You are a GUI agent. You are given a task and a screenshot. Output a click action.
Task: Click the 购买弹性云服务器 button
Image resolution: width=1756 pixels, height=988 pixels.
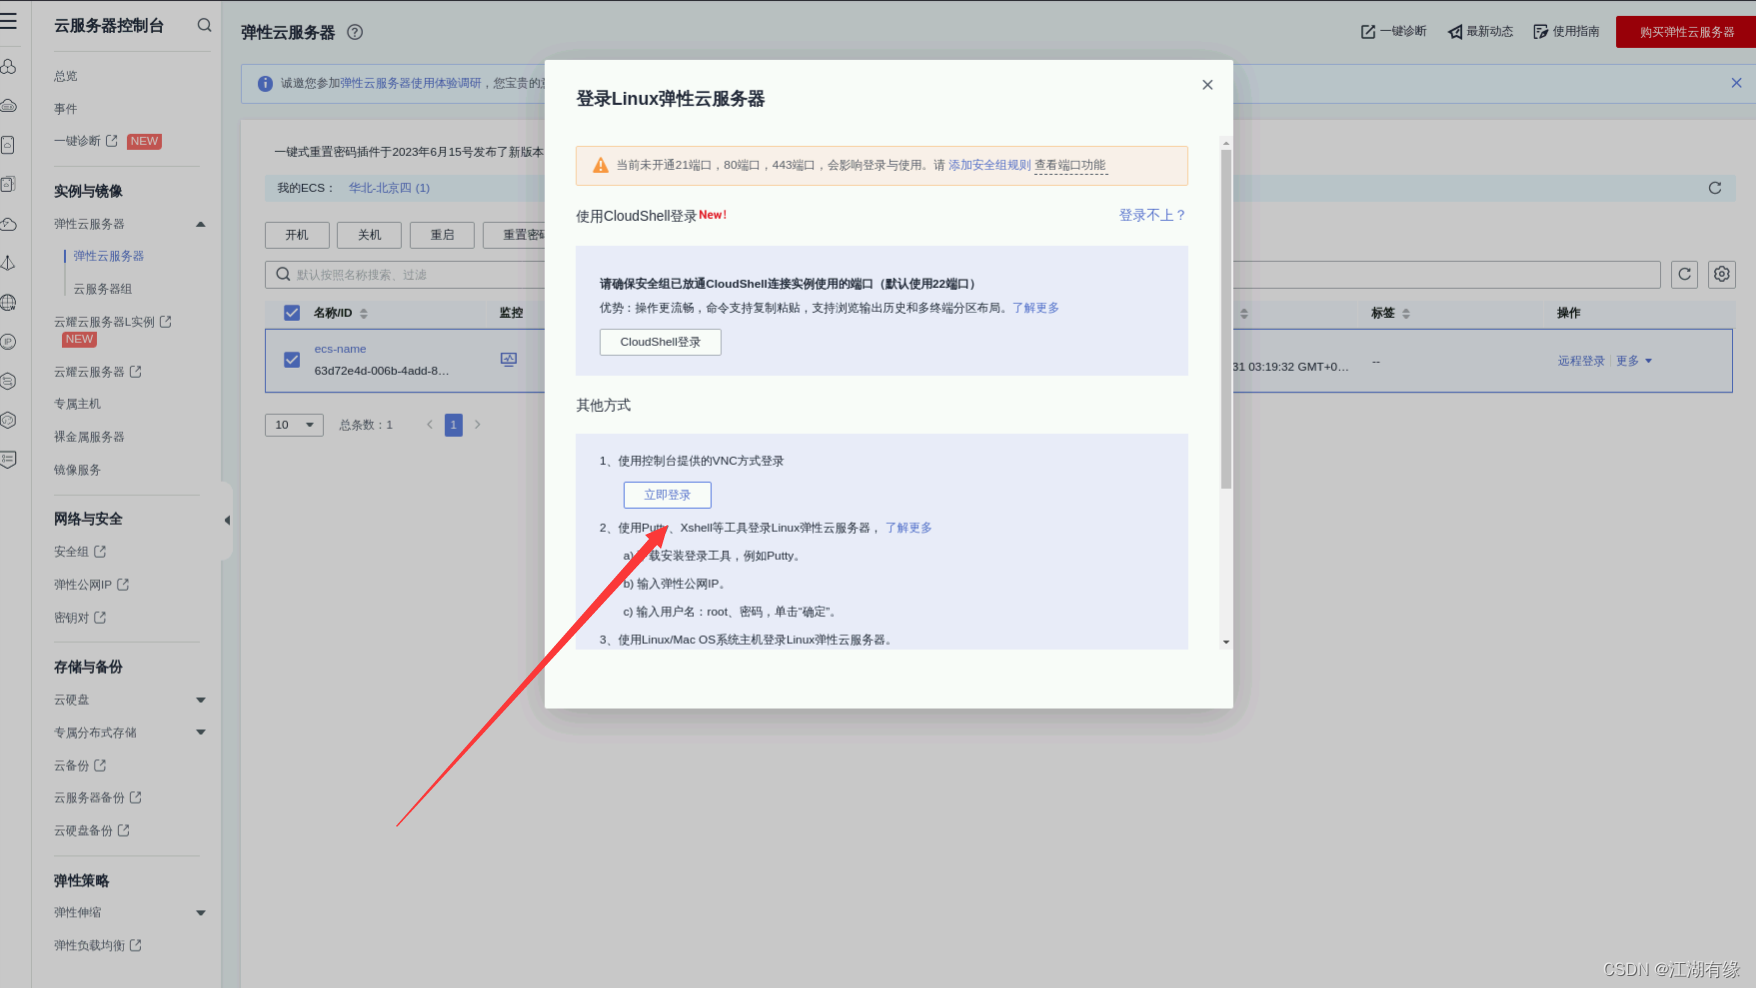point(1686,32)
